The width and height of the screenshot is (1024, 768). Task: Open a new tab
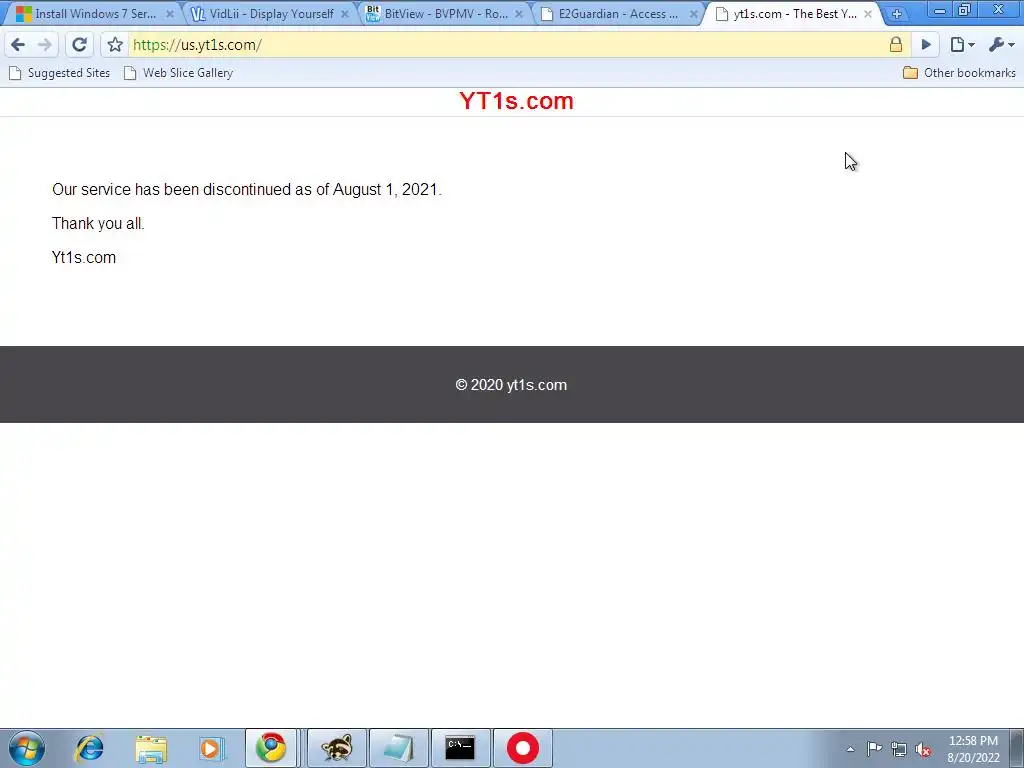[897, 14]
